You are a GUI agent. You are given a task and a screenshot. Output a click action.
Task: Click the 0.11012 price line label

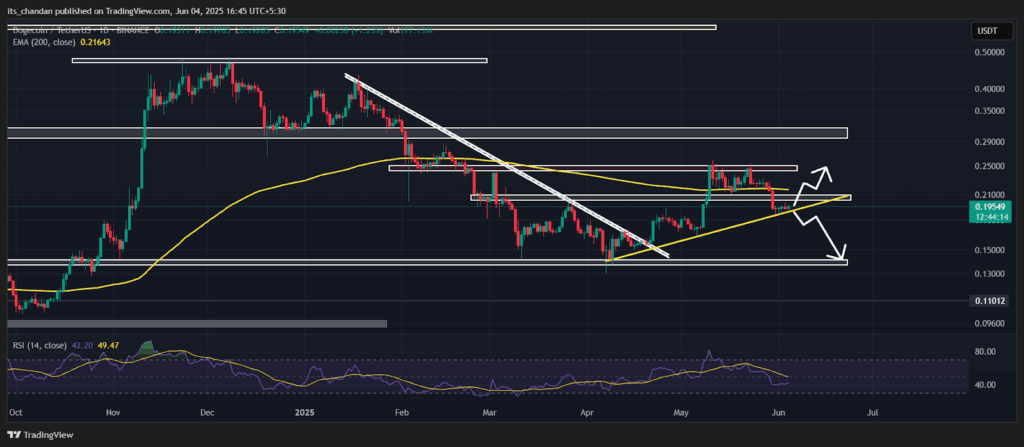tap(990, 301)
